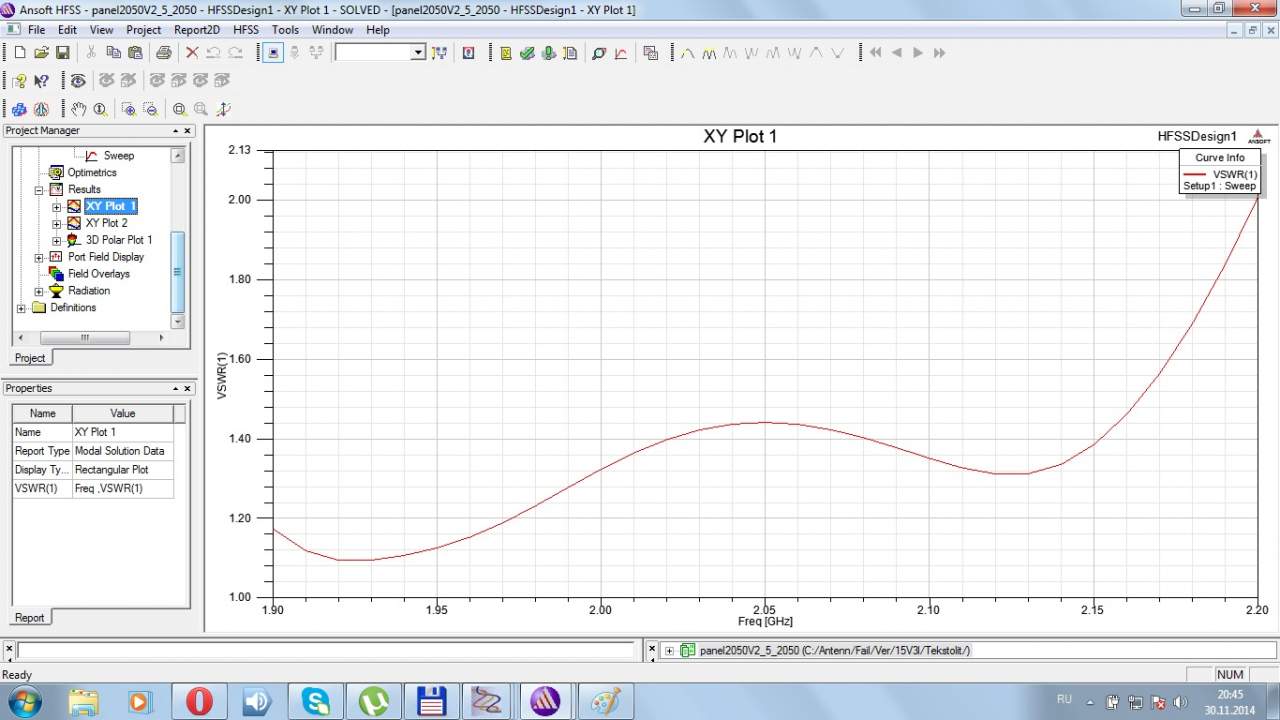
Task: Open the empty toolbar combo box dropdown
Action: (x=418, y=53)
